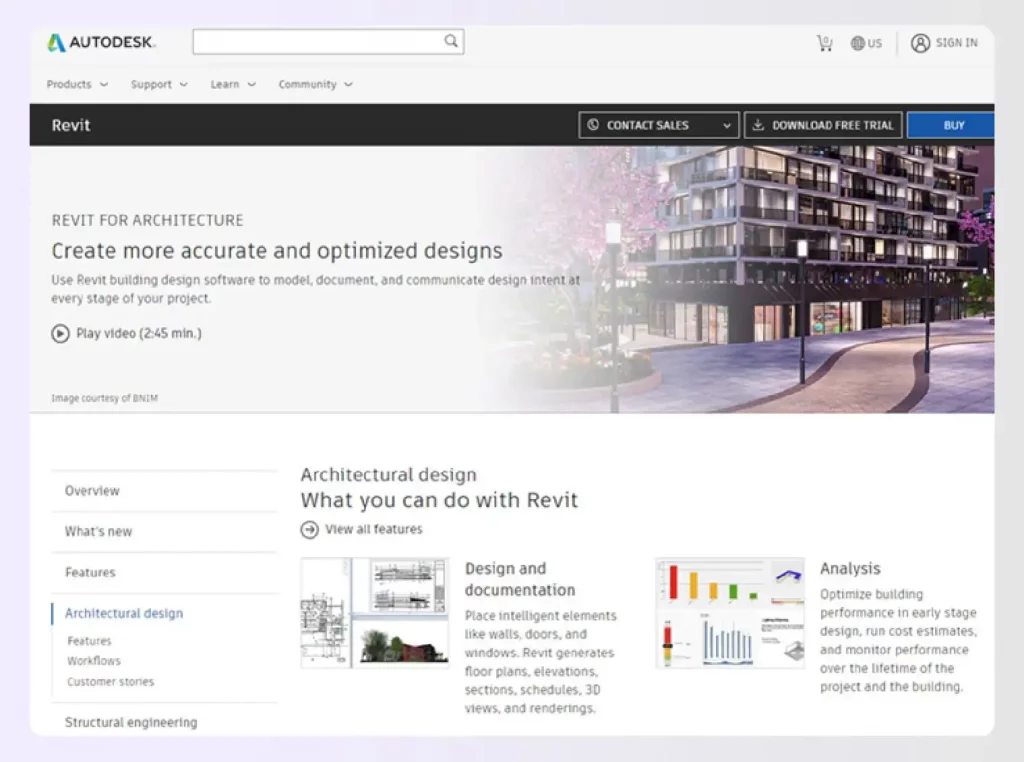The height and width of the screenshot is (762, 1024).
Task: Expand the Support menu
Action: click(x=159, y=85)
